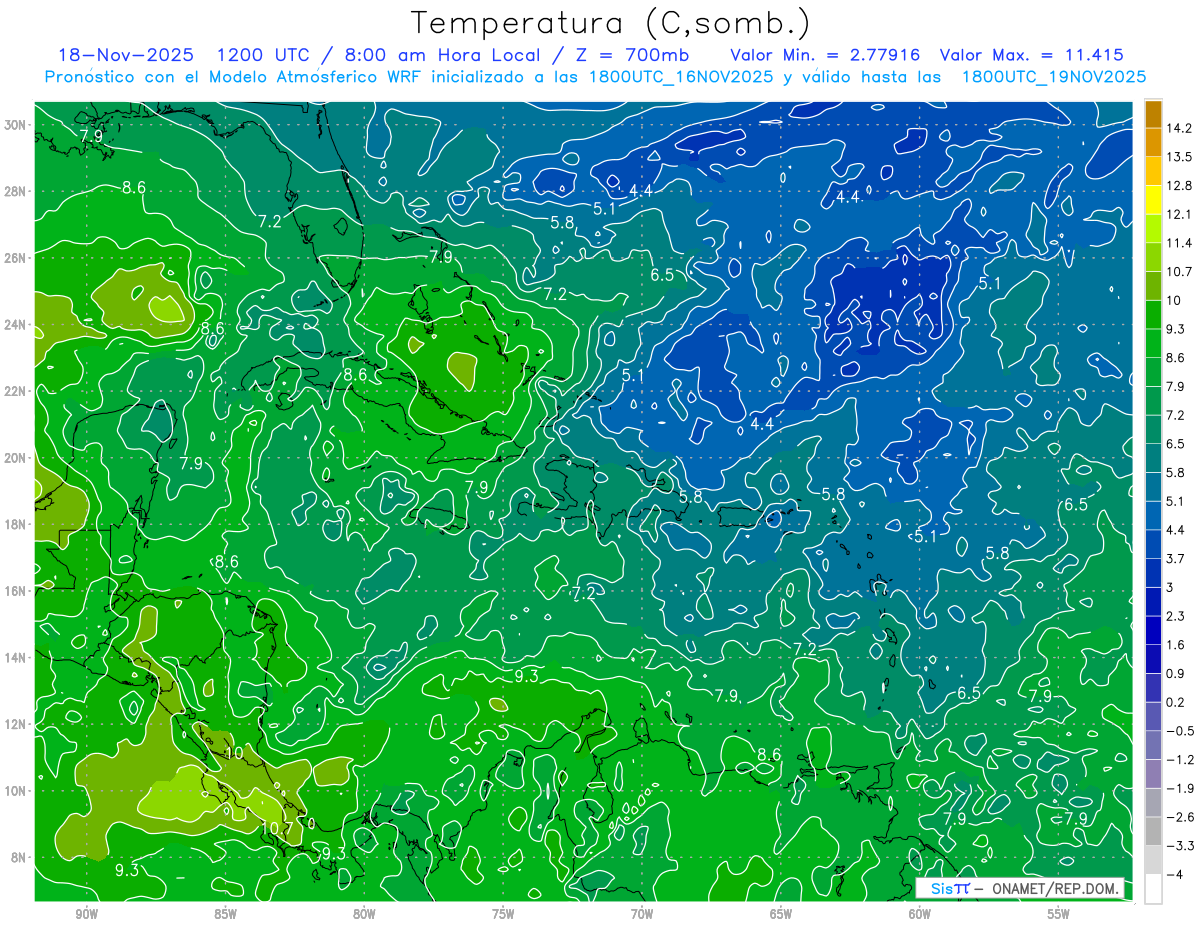Click the '-1.2' colorbar value

click(1179, 760)
